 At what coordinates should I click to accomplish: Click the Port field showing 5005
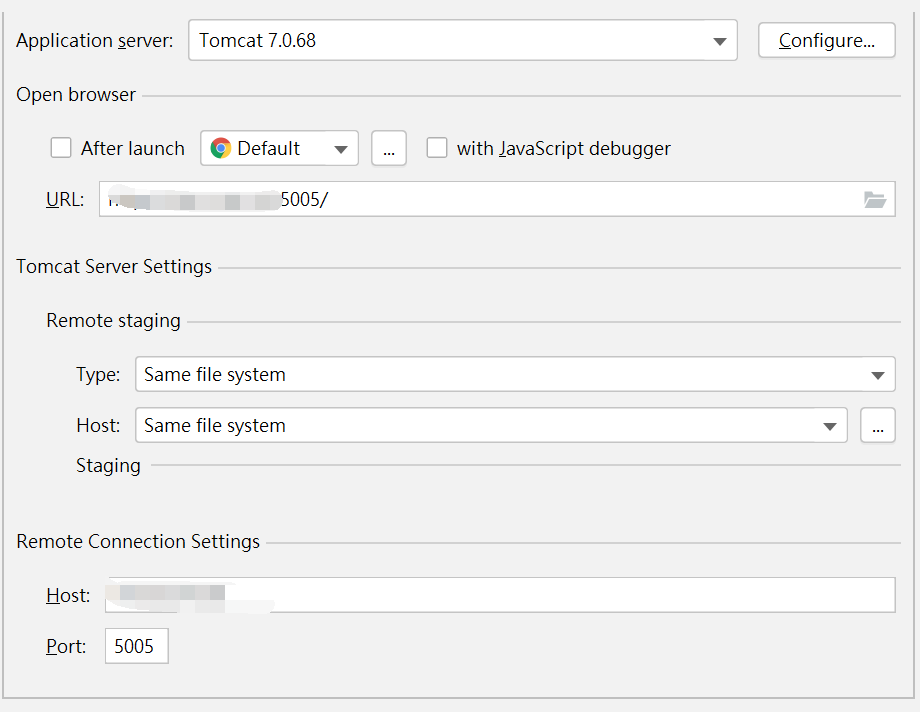pyautogui.click(x=136, y=647)
